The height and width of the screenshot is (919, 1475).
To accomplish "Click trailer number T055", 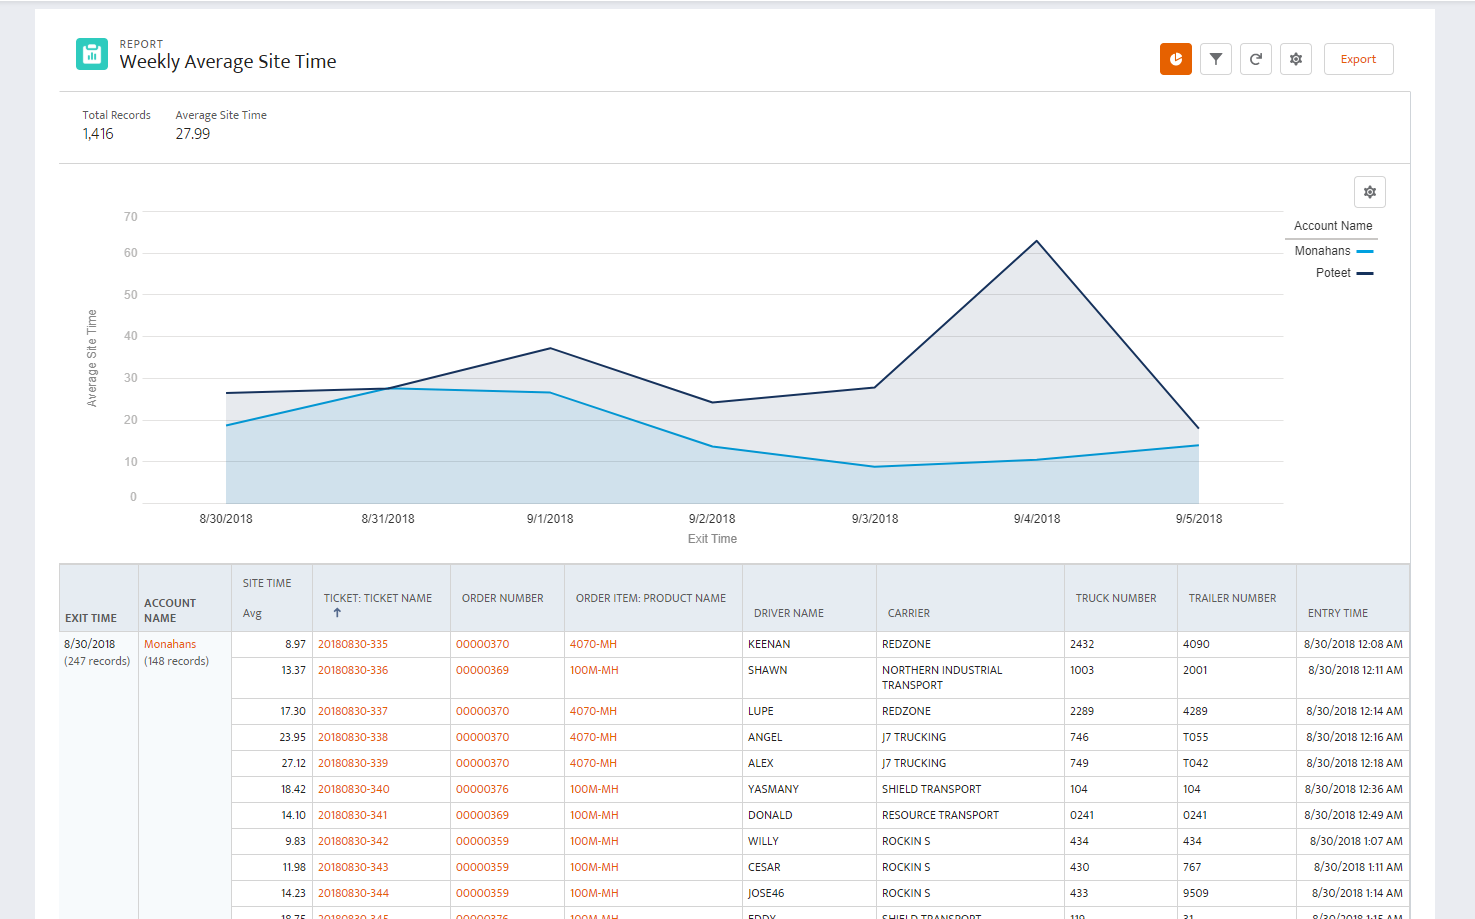I will pyautogui.click(x=1196, y=737).
